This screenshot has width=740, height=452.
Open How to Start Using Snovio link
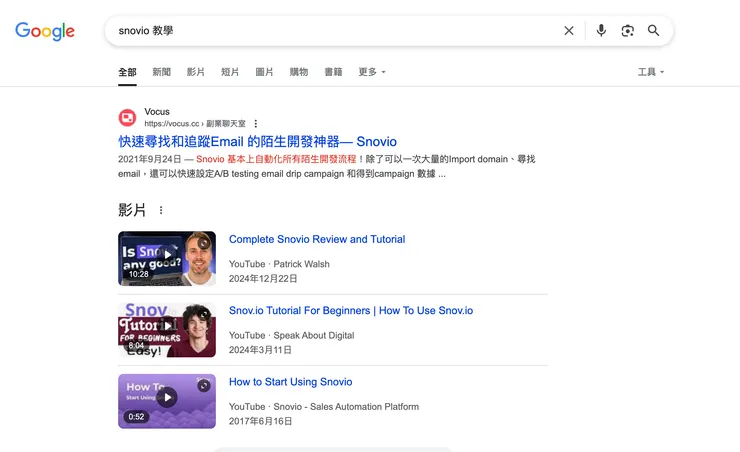pyautogui.click(x=291, y=382)
